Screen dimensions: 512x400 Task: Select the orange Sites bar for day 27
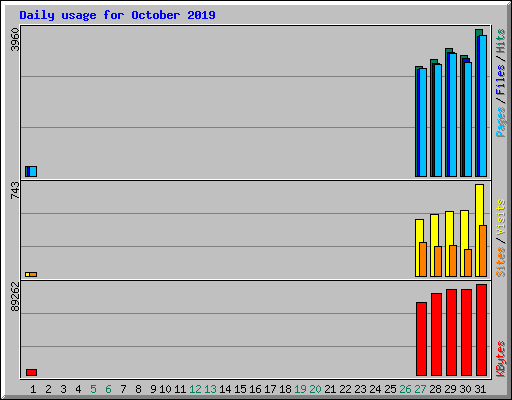[x=423, y=259]
